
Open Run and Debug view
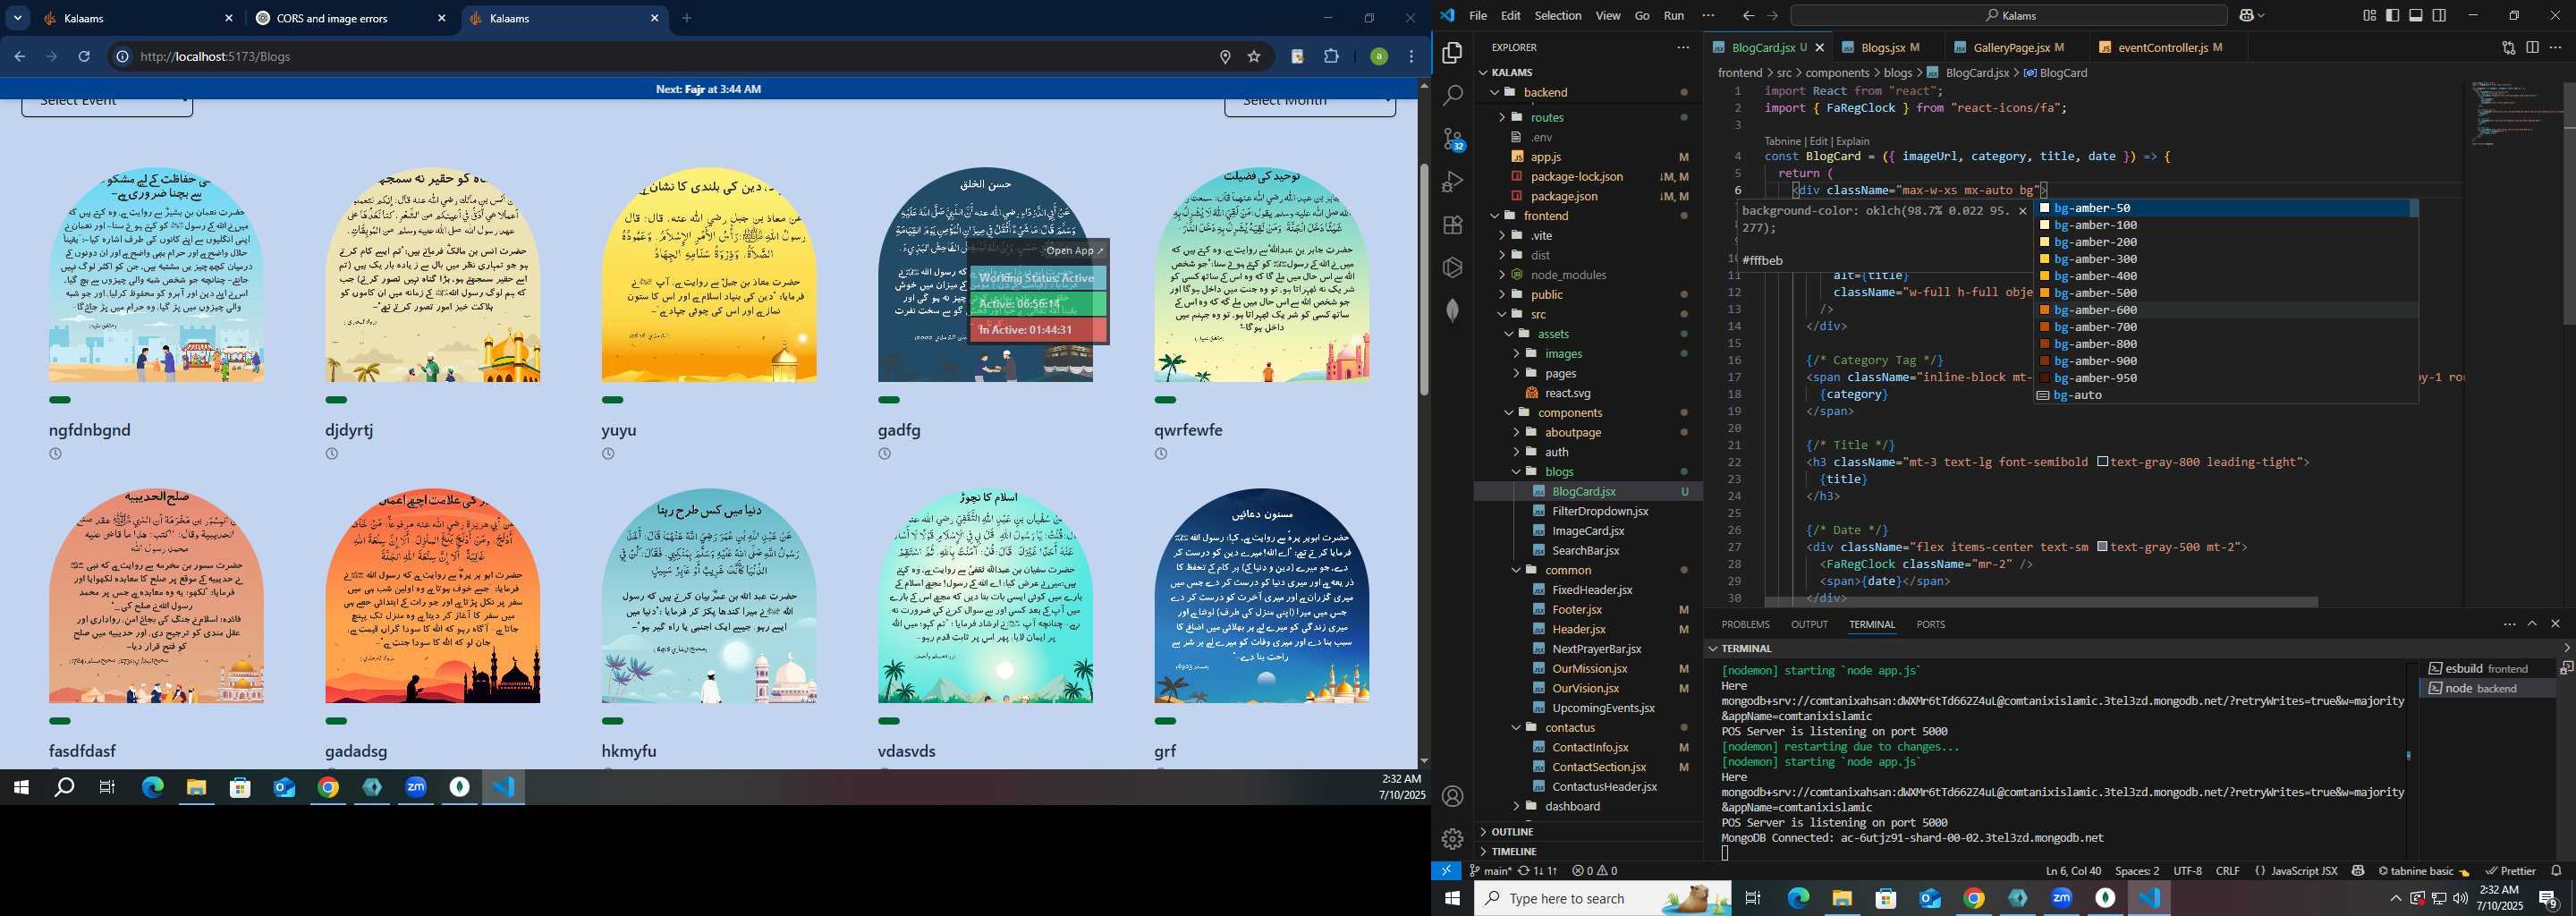click(1453, 182)
